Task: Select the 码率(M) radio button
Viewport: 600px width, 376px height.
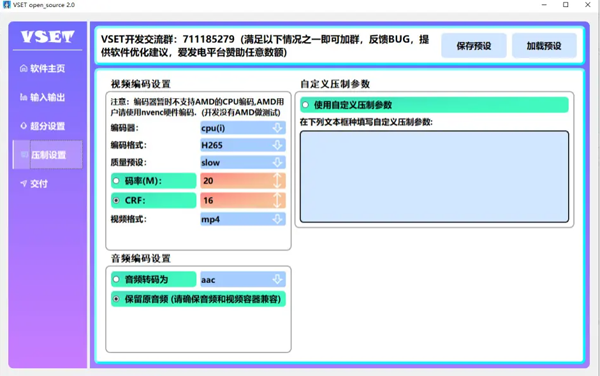Action: pos(116,181)
